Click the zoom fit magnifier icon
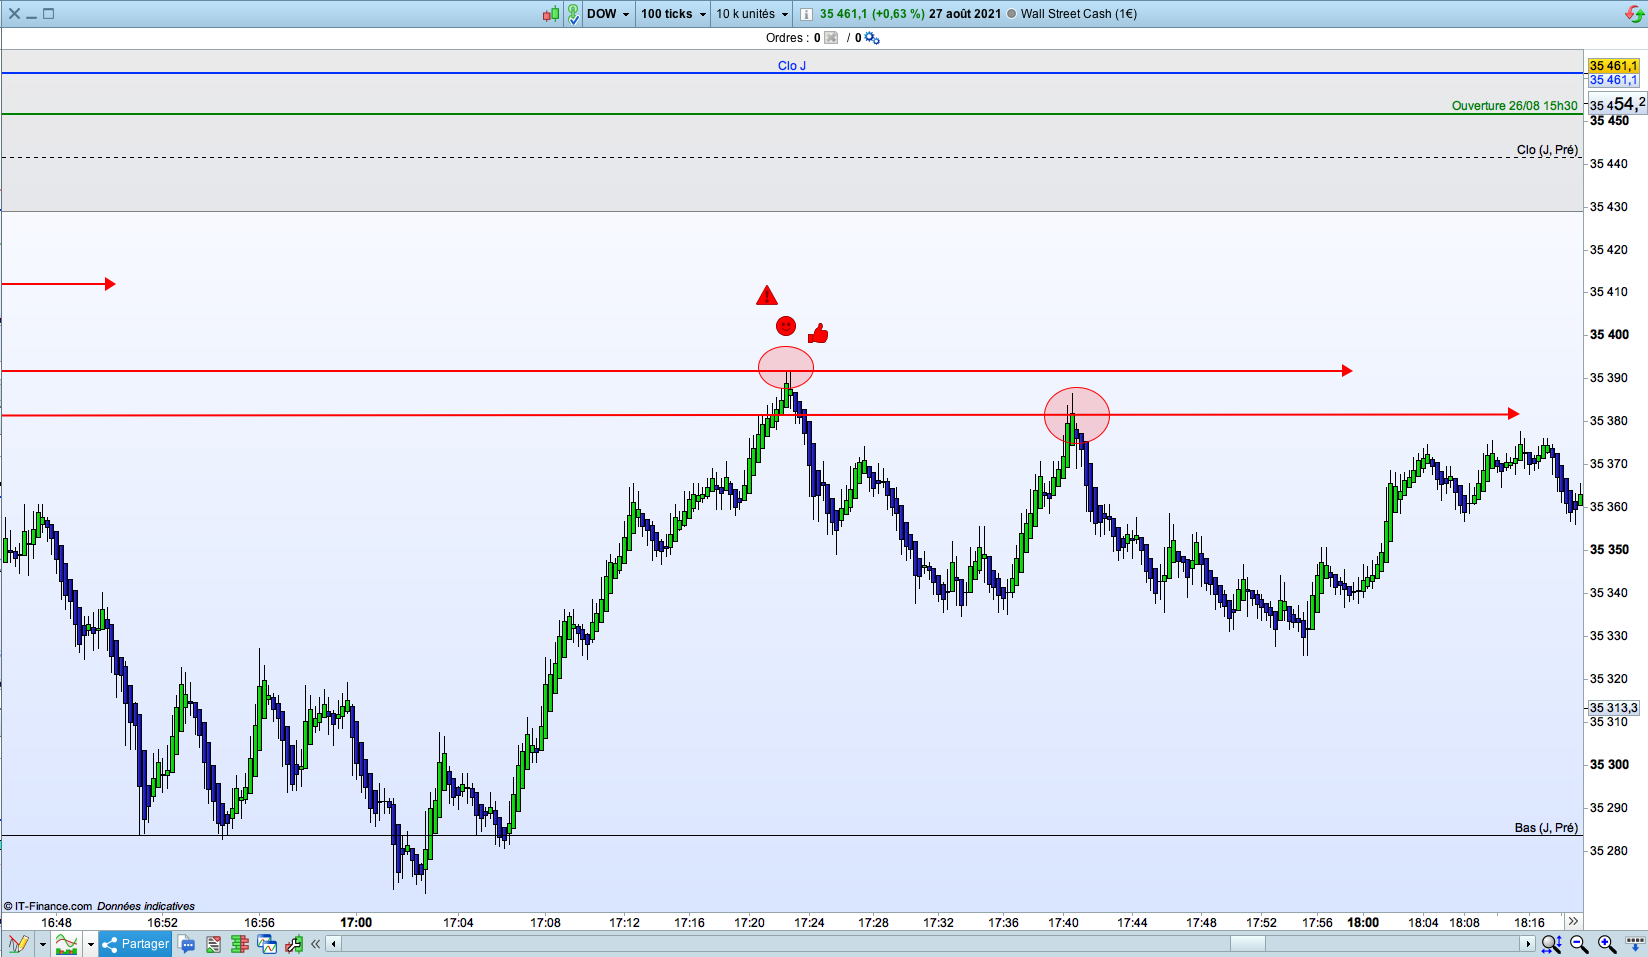Viewport: 1648px width, 957px height. pyautogui.click(x=1551, y=944)
